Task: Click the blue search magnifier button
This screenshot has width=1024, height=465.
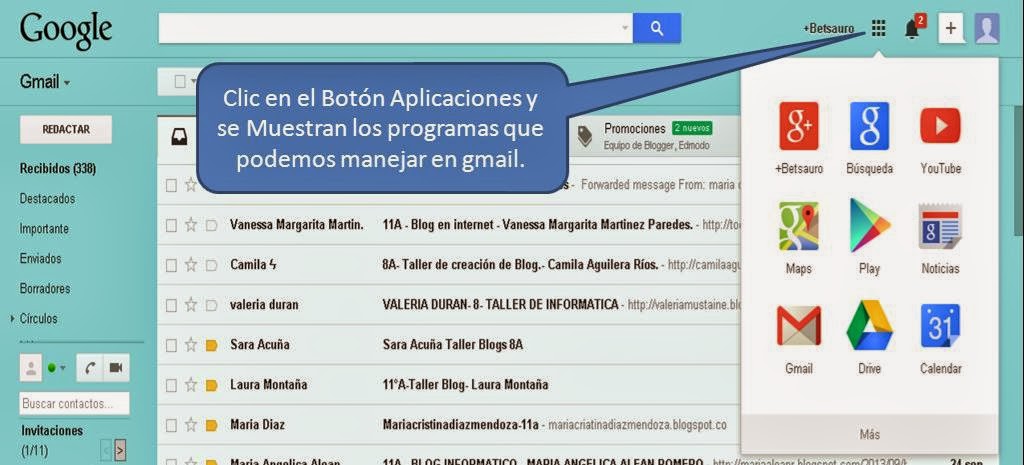Action: (657, 28)
